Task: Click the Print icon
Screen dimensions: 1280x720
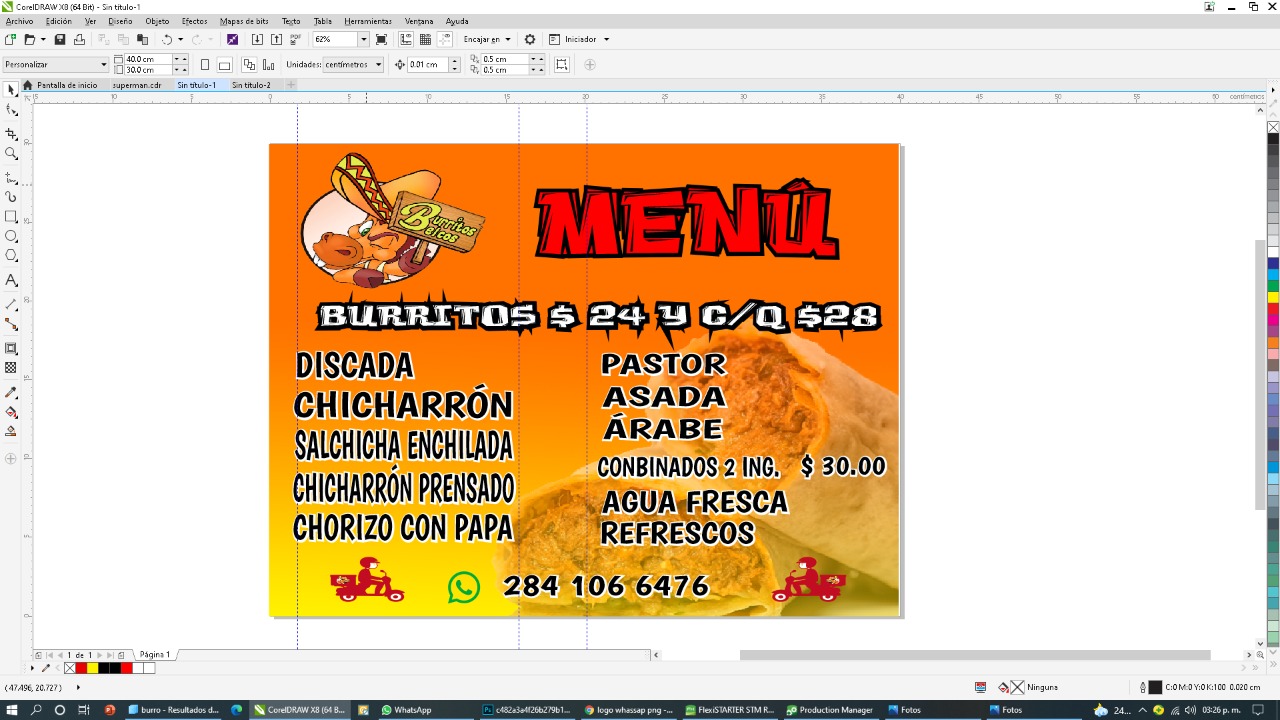Action: 79,40
